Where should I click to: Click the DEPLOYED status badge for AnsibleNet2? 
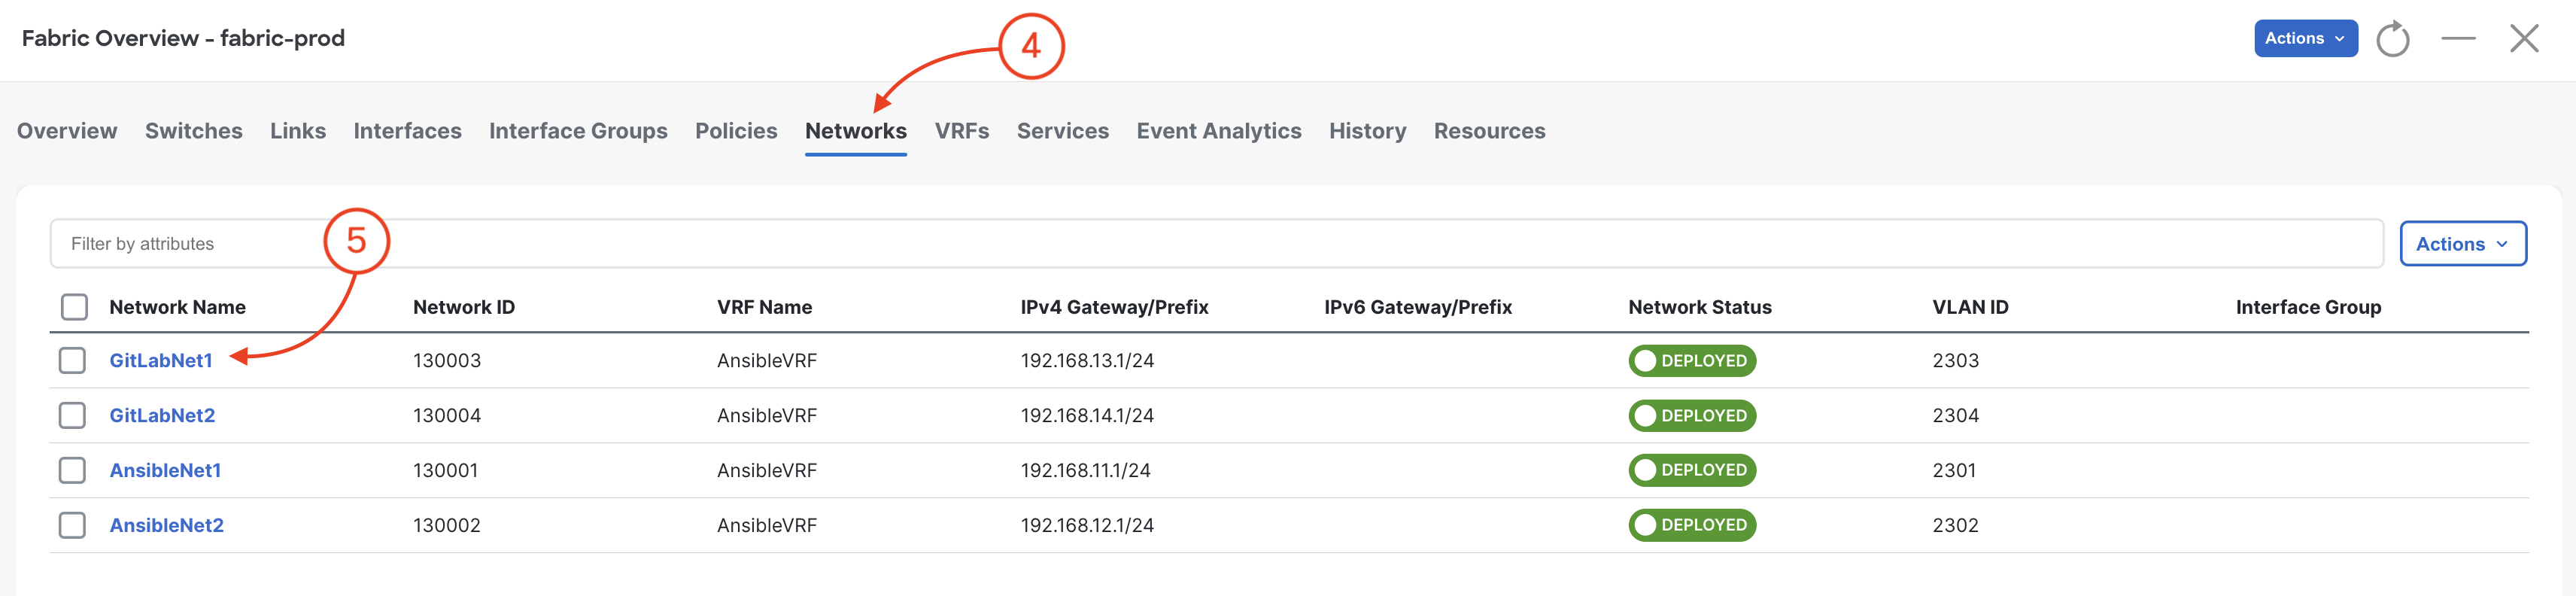(1692, 525)
